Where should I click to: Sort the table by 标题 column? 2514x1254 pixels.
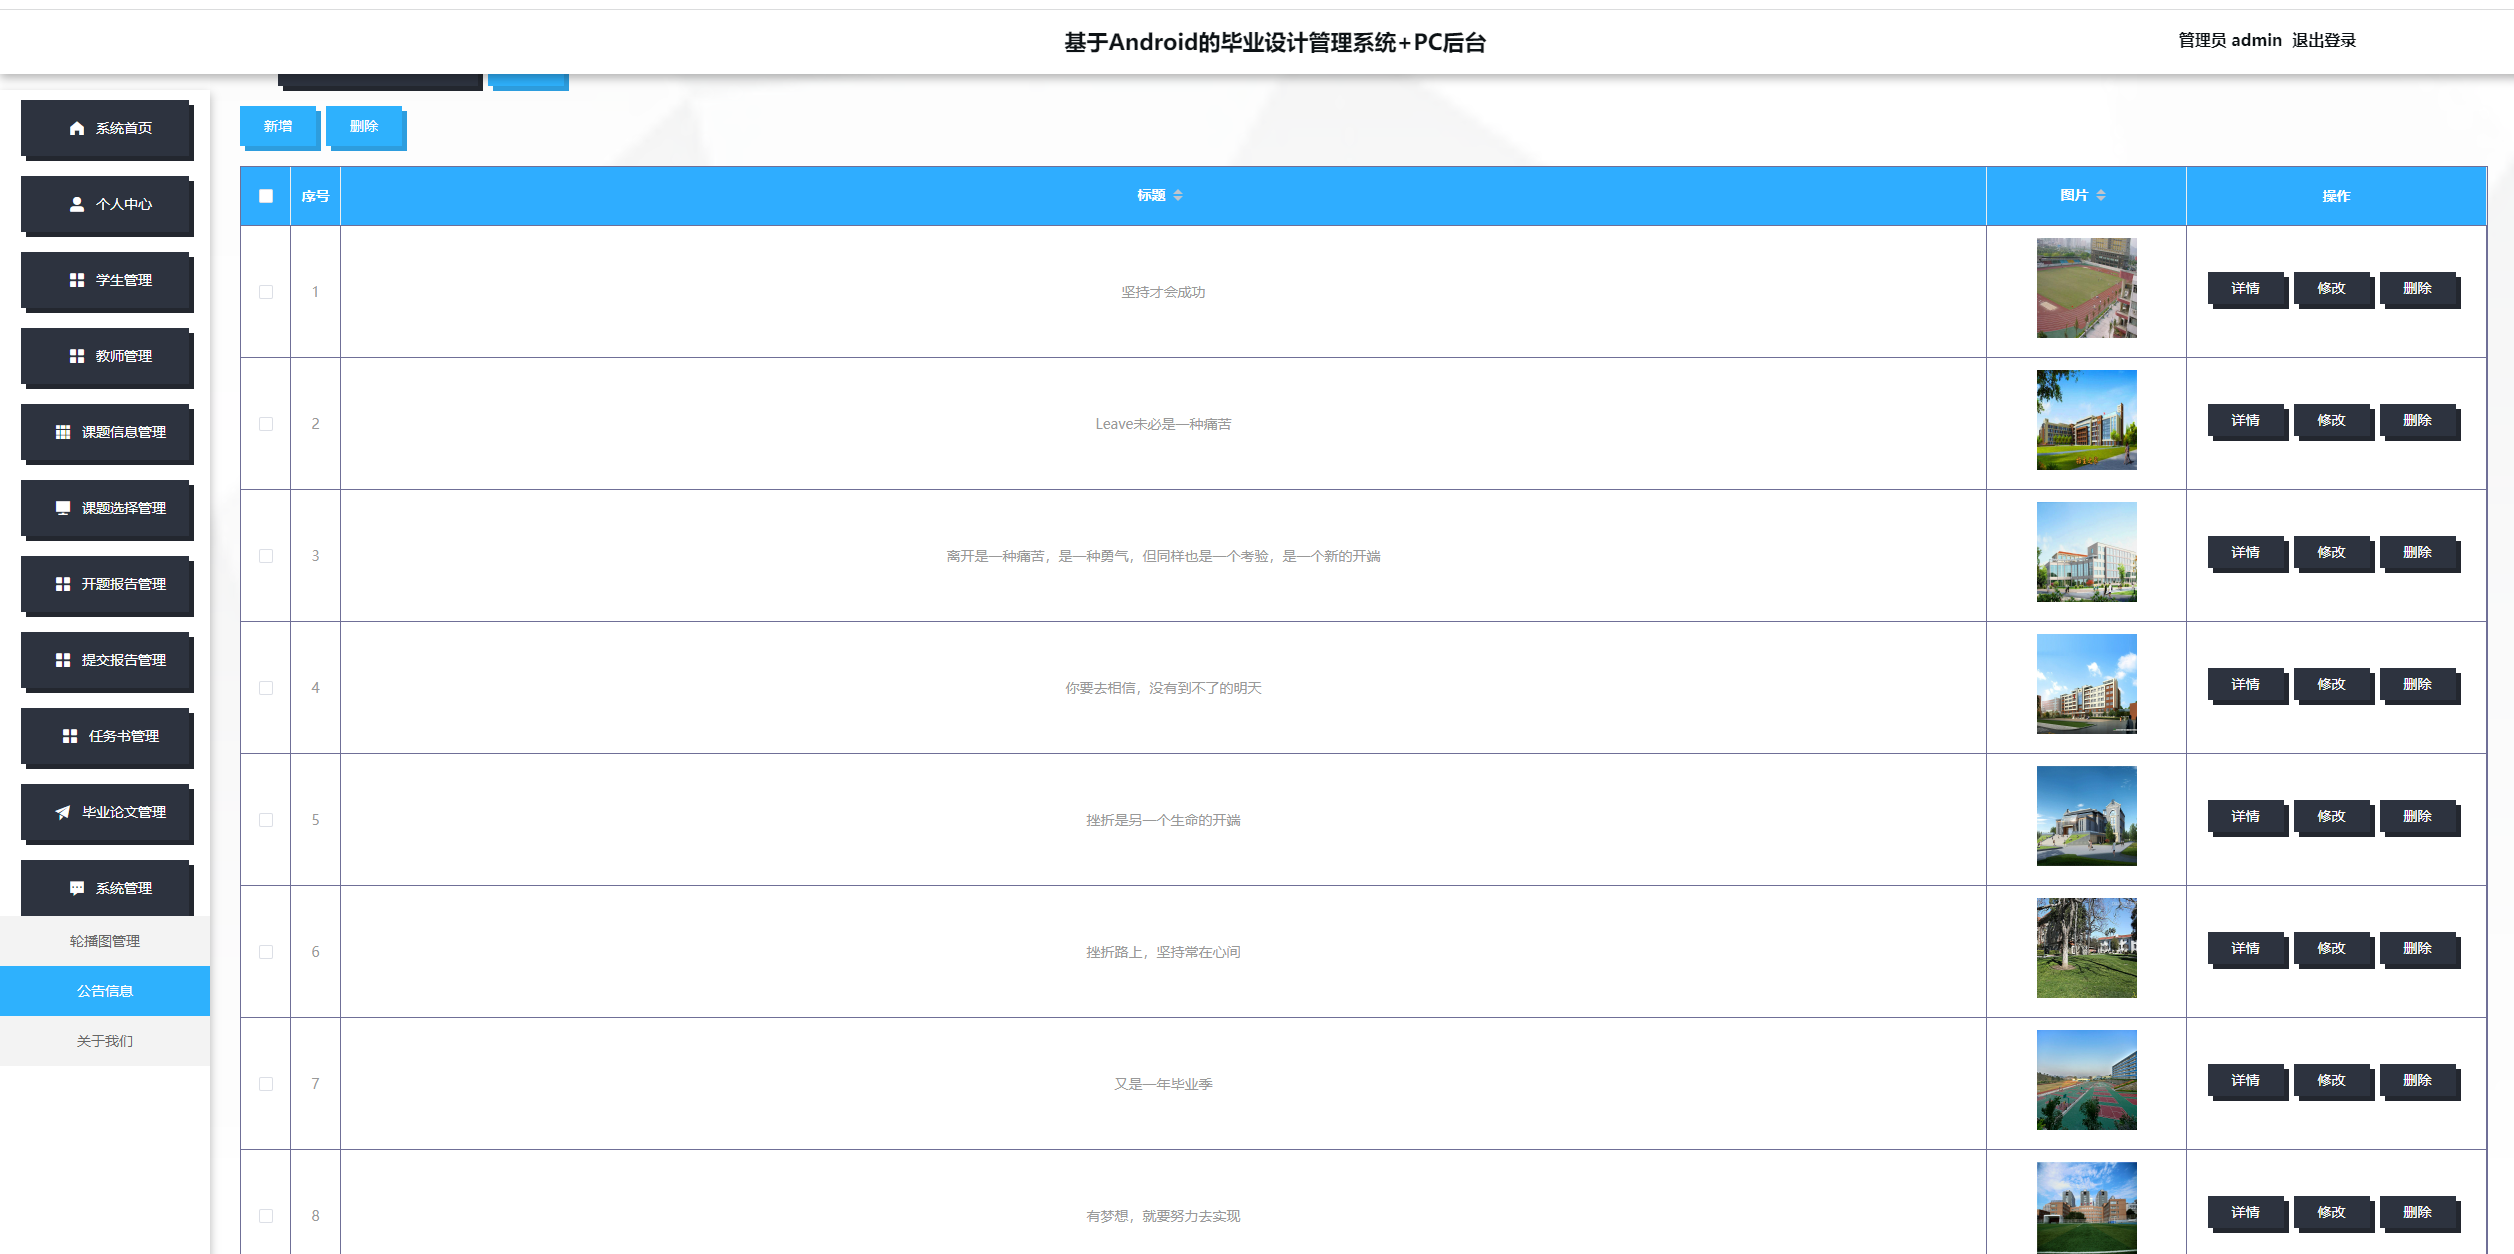point(1178,196)
